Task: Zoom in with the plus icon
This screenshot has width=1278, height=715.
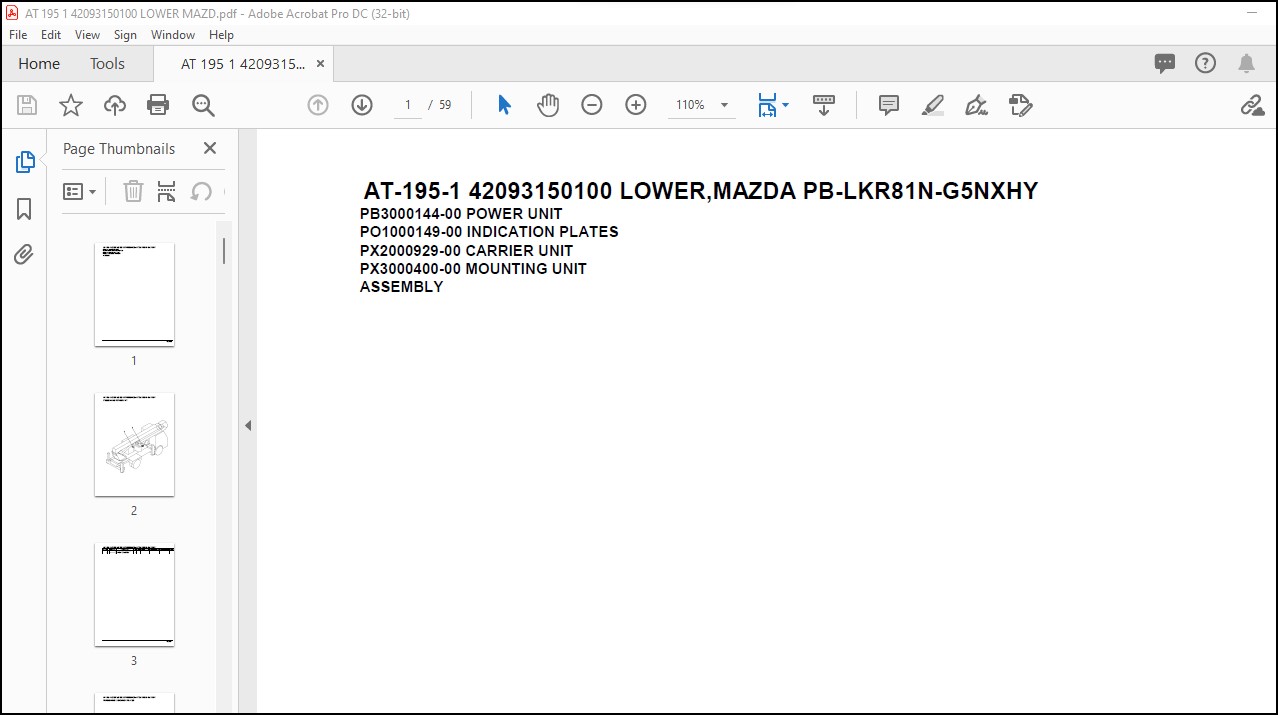Action: coord(636,105)
